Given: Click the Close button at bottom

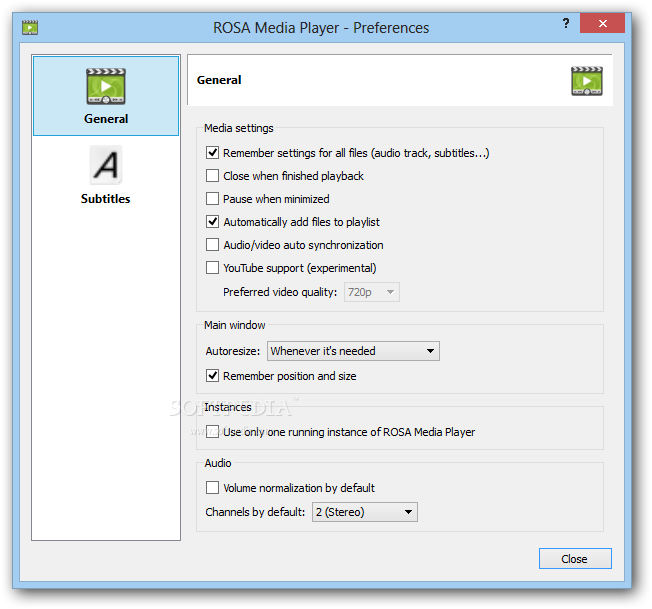Looking at the screenshot, I should pyautogui.click(x=575, y=558).
